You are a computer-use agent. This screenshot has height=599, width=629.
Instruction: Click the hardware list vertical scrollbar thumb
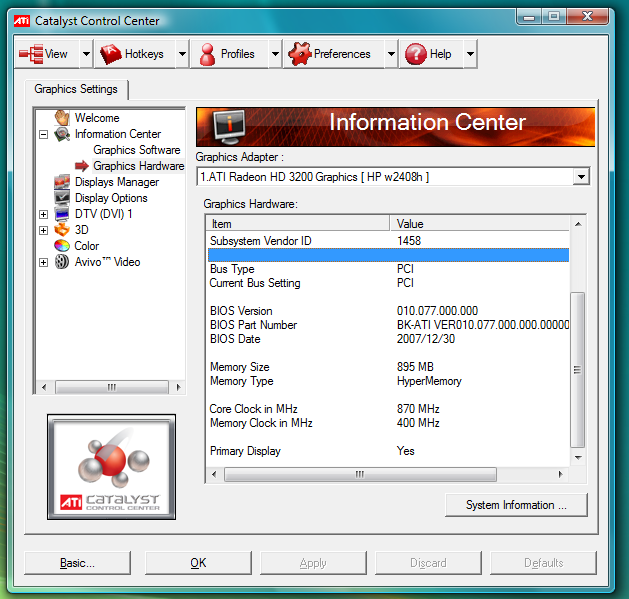[x=577, y=370]
